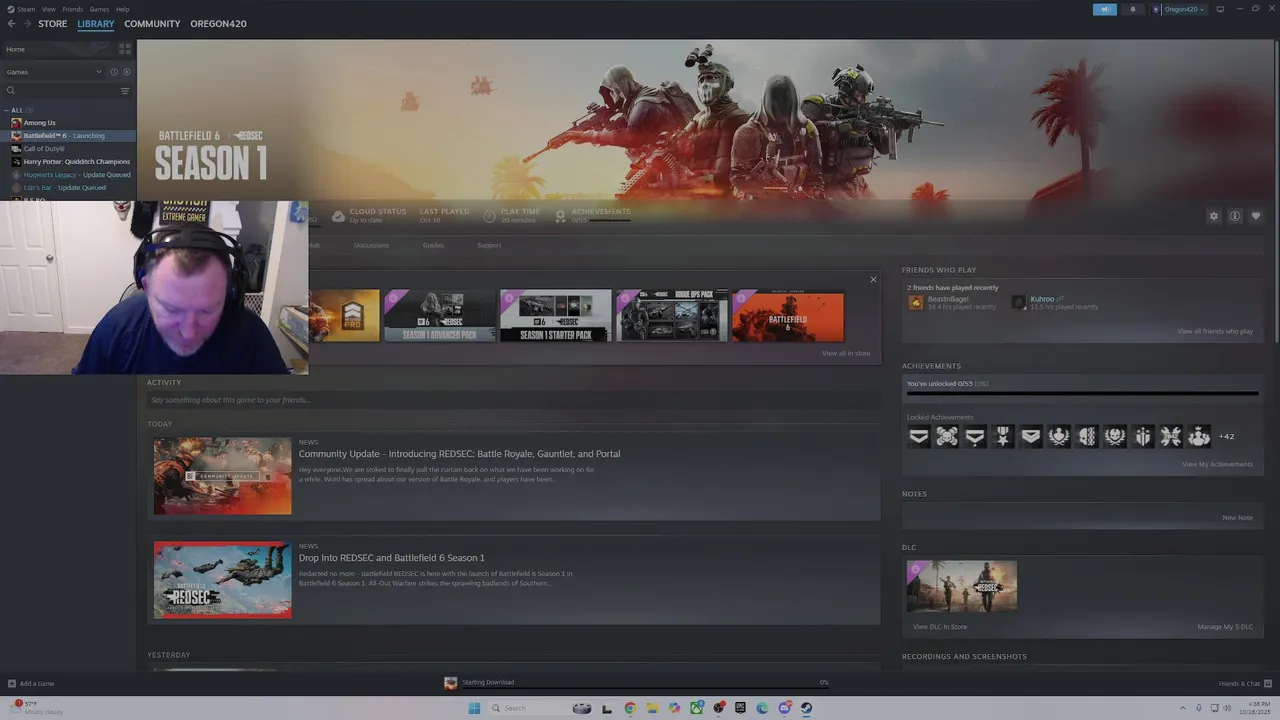Viewport: 1280px width, 720px height.
Task: Open the Games menu
Action: coord(99,9)
